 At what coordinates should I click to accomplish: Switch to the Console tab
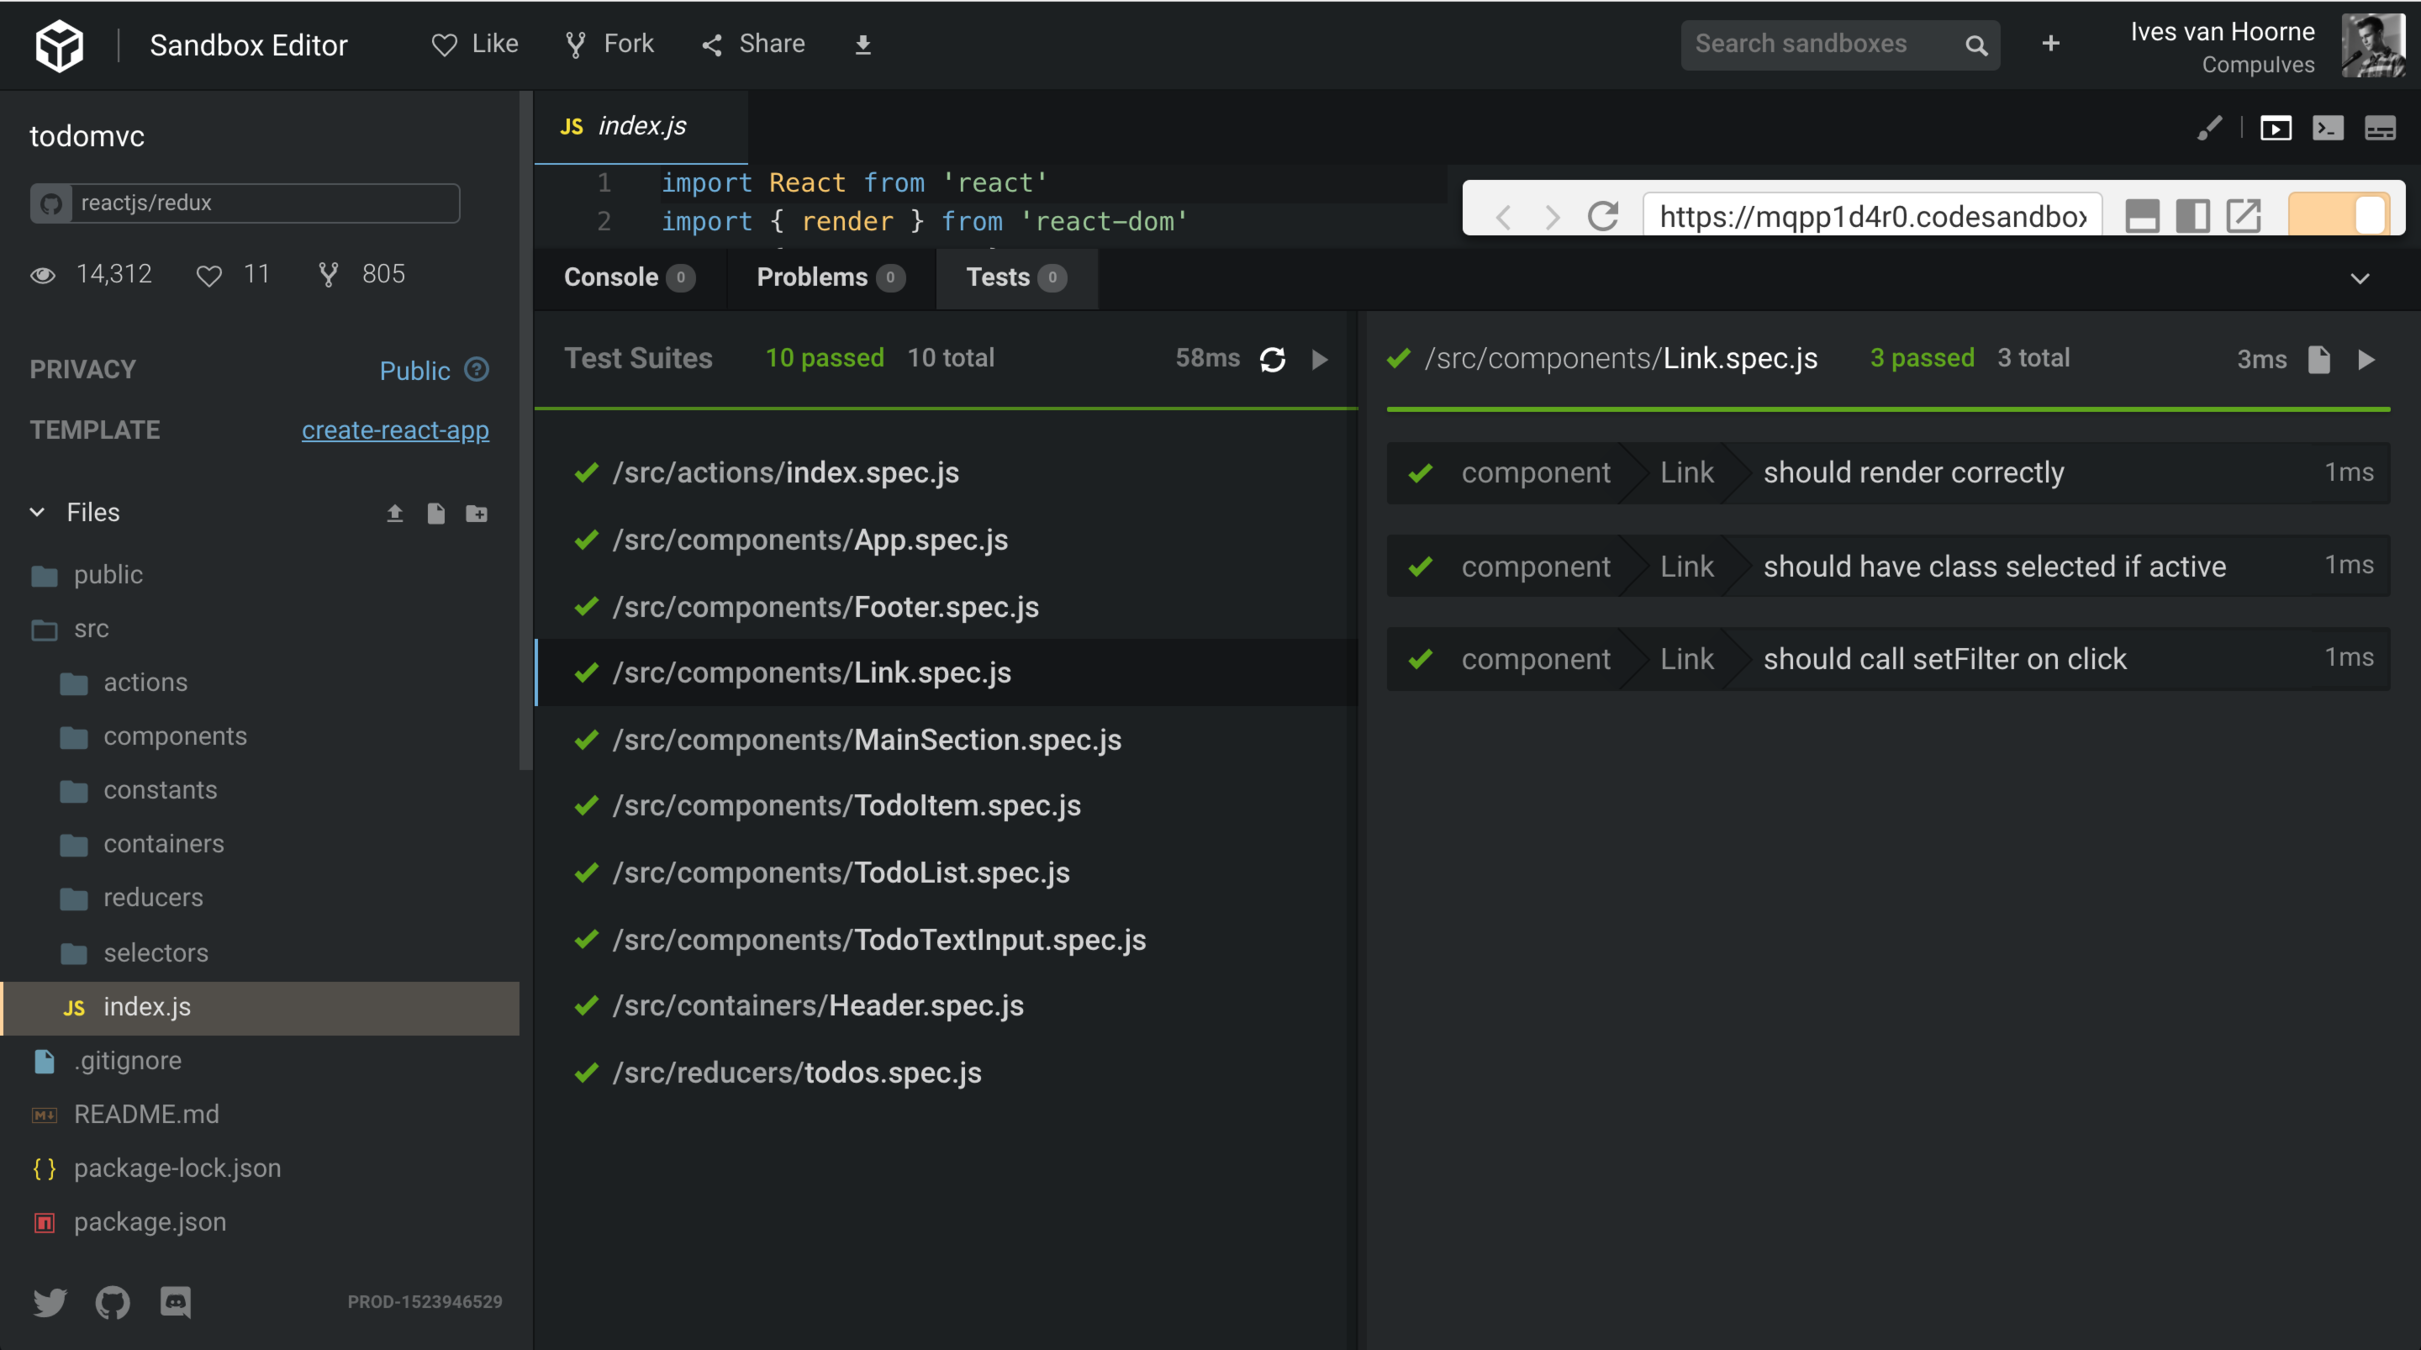611,277
